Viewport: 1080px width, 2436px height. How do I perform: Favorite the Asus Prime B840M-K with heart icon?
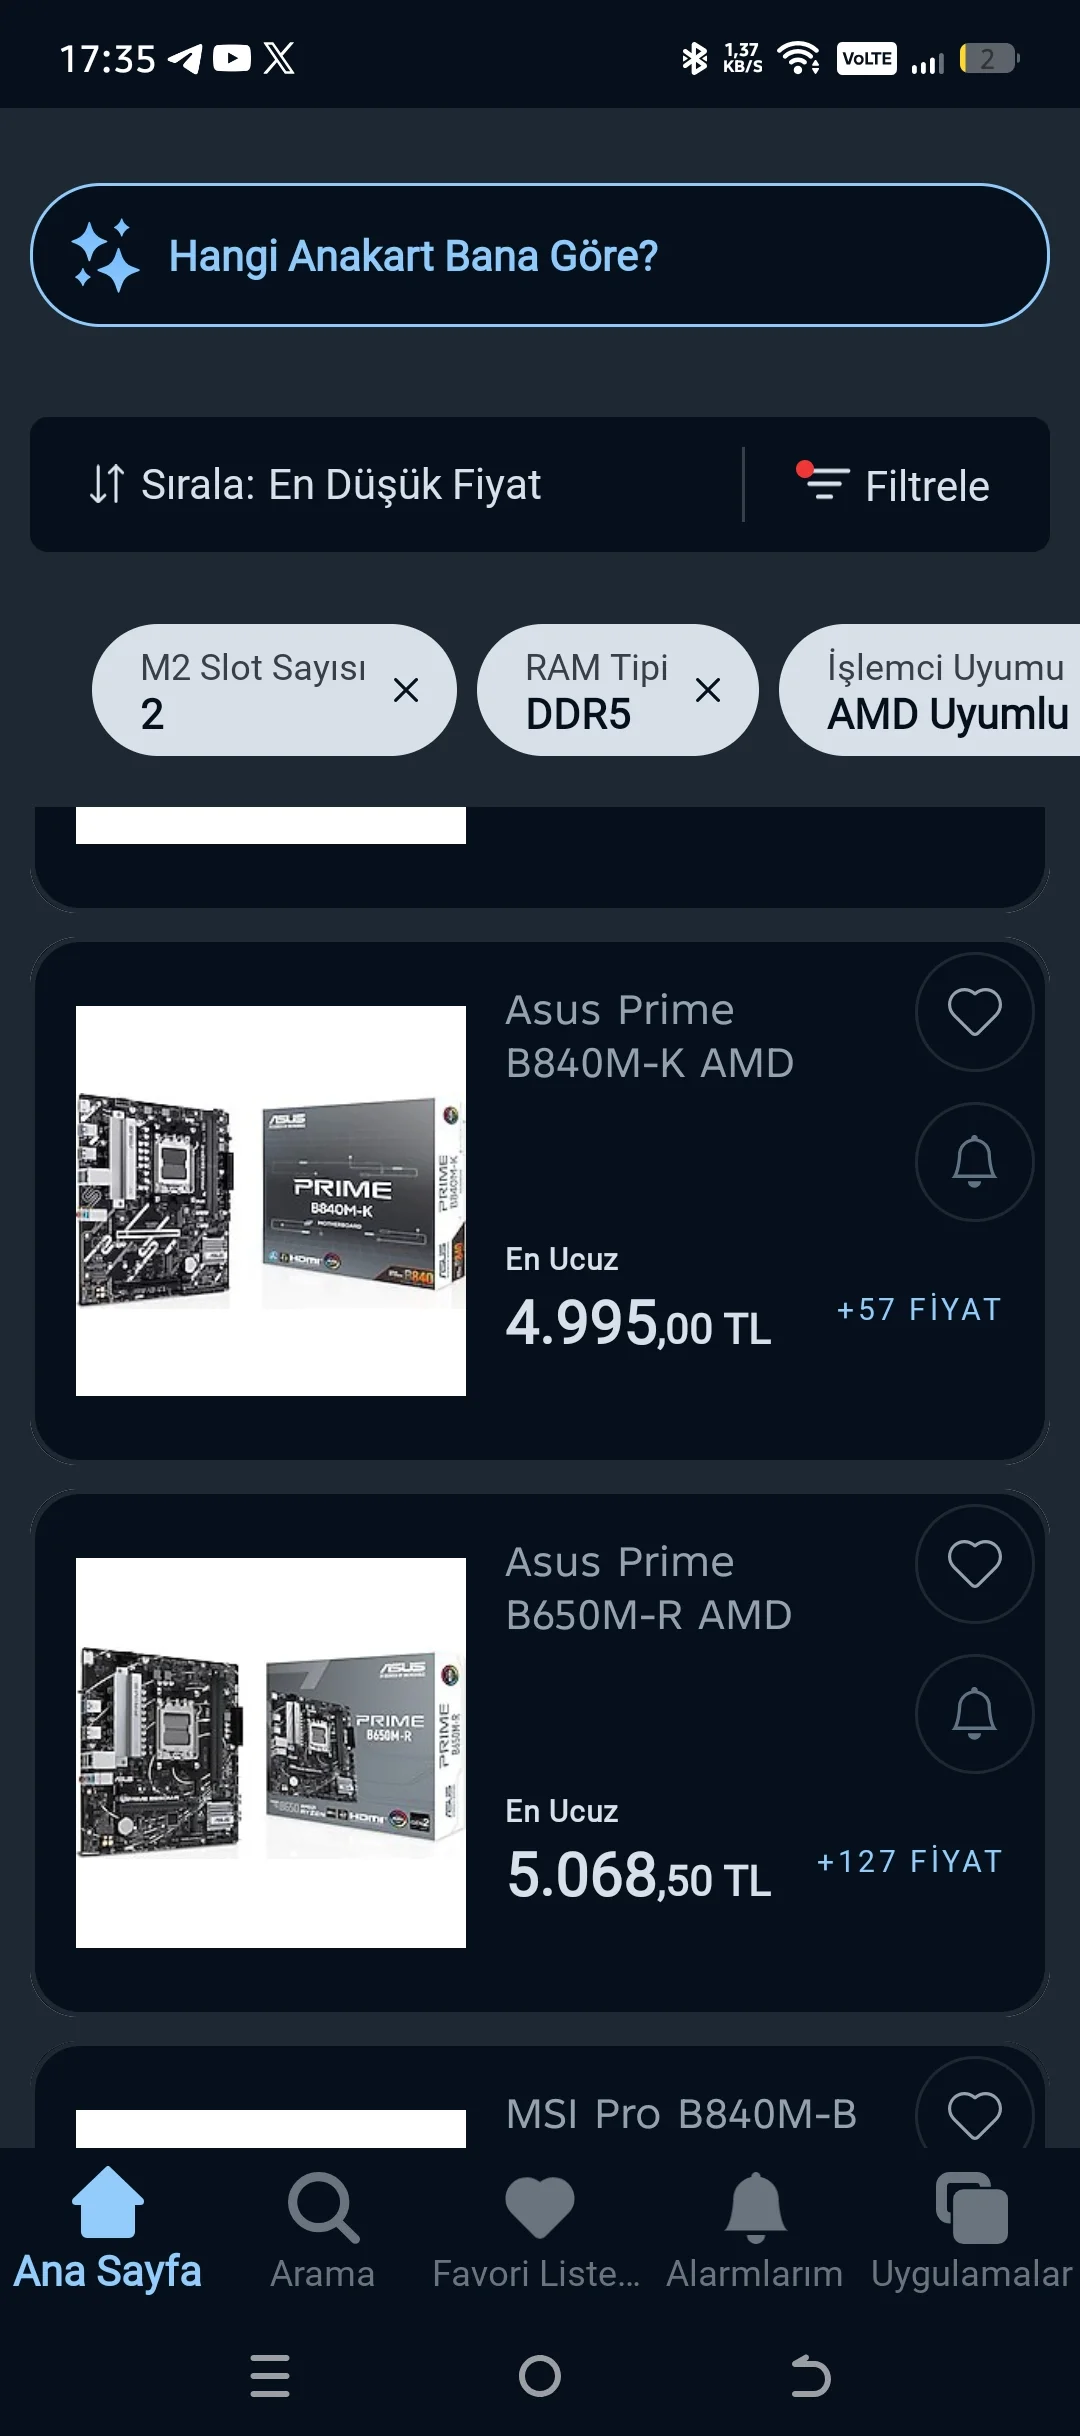pos(974,1012)
